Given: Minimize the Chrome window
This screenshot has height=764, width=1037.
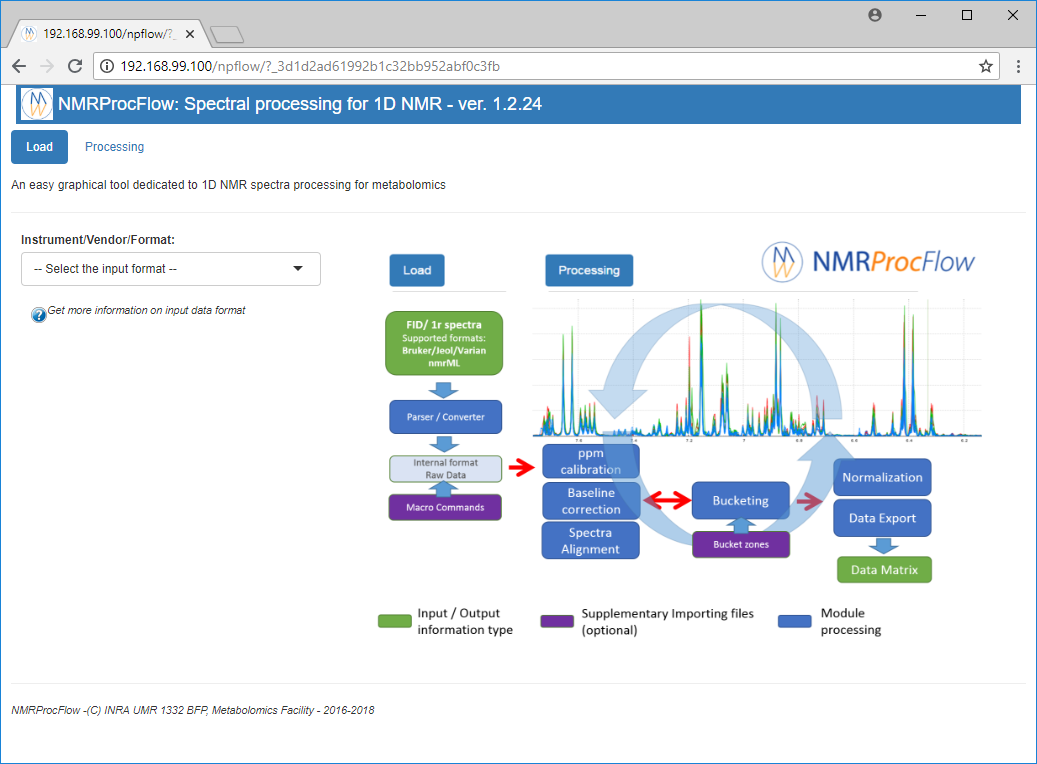Looking at the screenshot, I should (921, 15).
